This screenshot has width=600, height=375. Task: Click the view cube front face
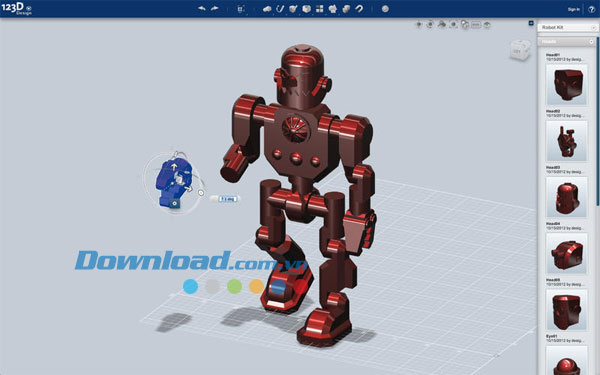(518, 51)
